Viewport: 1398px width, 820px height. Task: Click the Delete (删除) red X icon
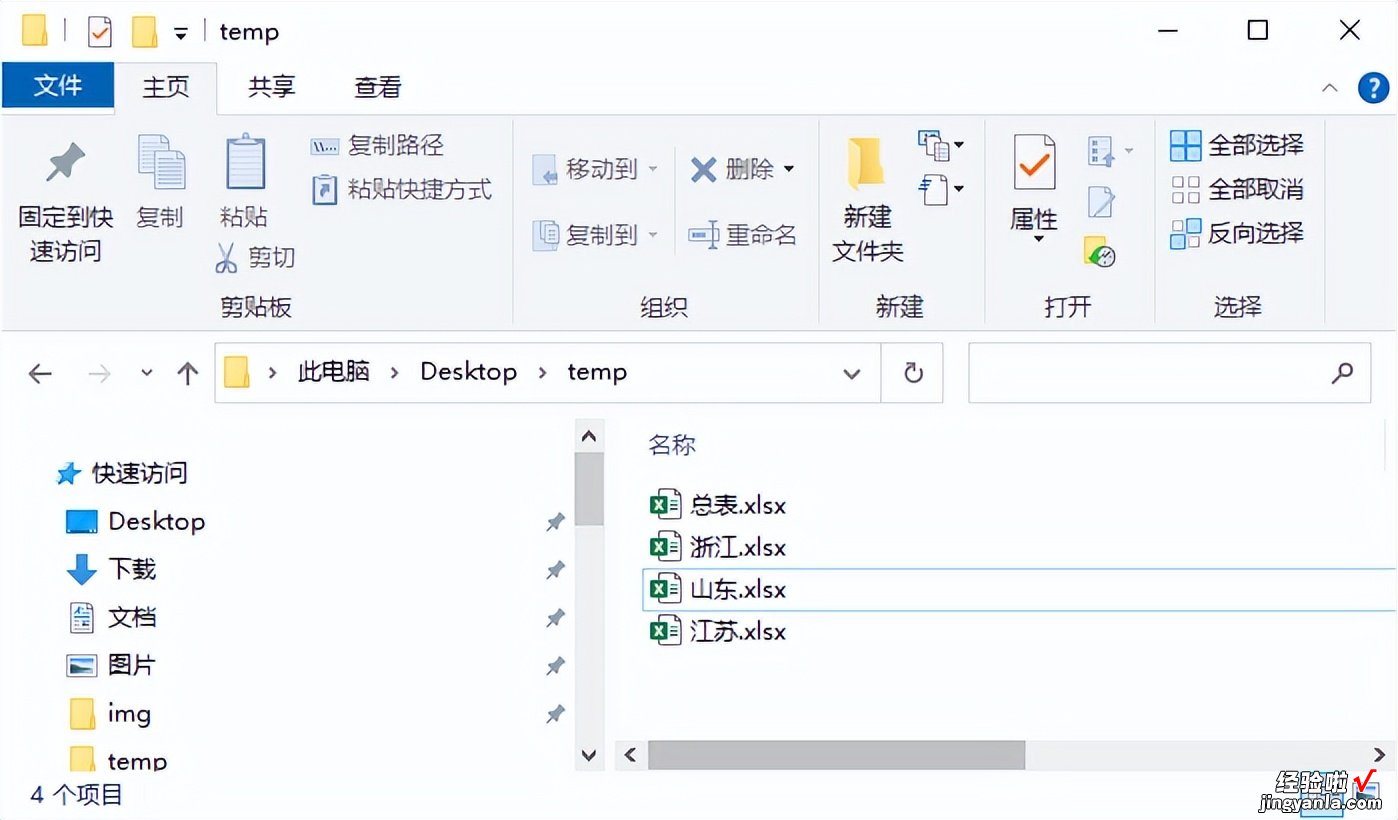pos(704,170)
